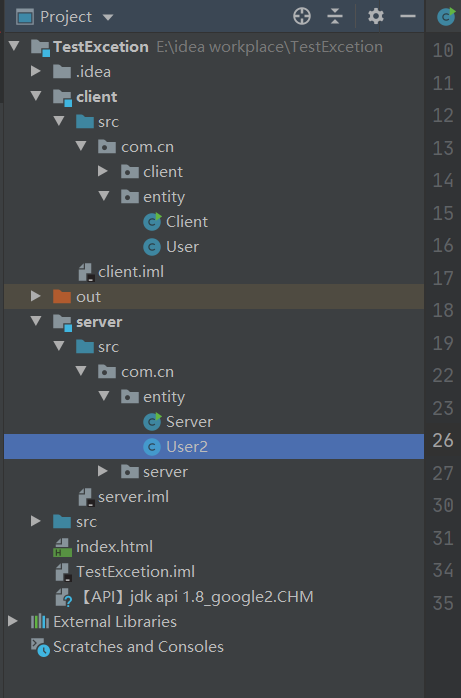Click the orange out folder icon
The width and height of the screenshot is (461, 698).
coord(62,296)
